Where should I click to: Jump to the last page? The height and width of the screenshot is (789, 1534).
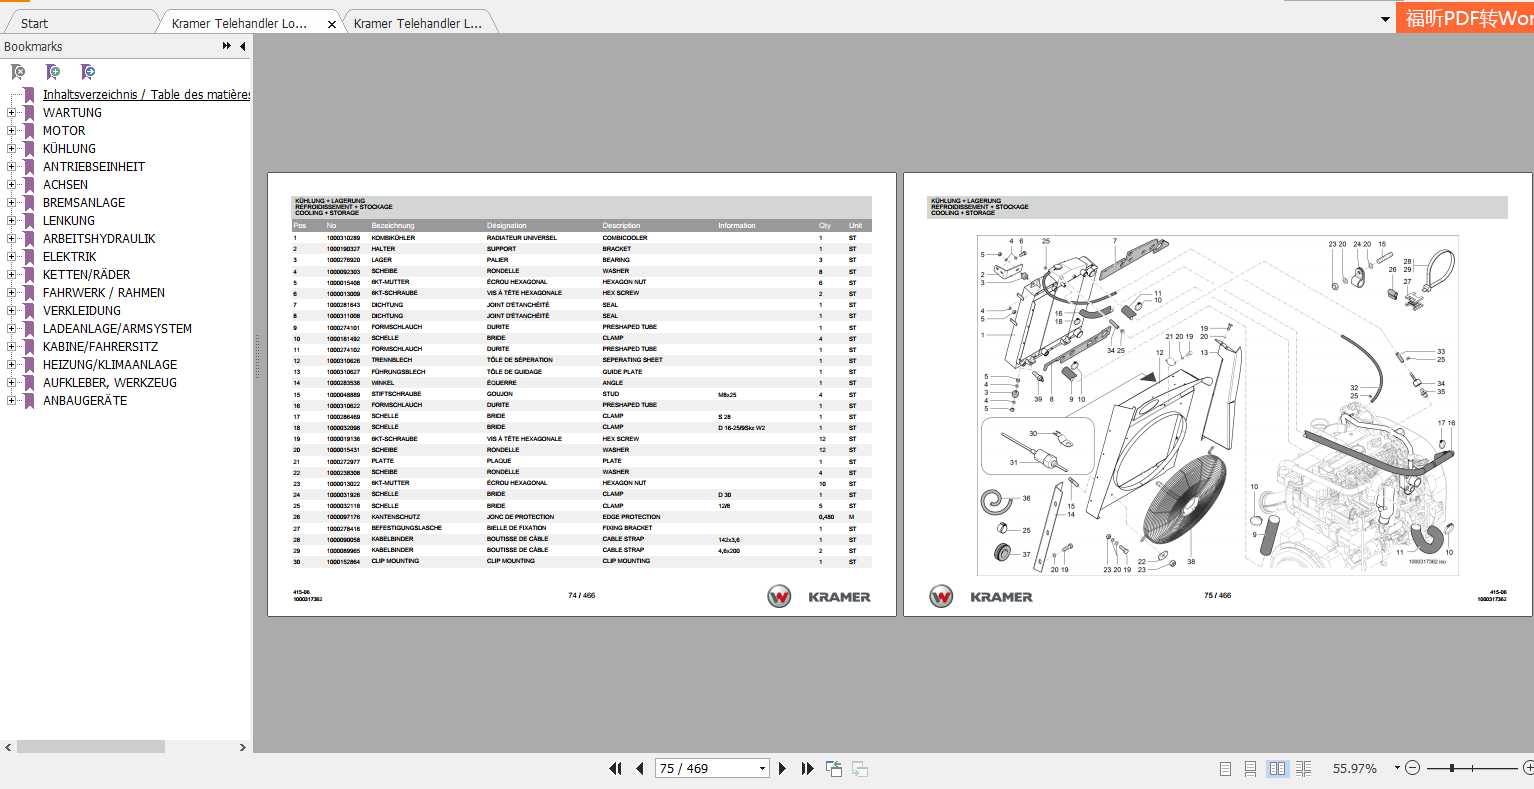(x=808, y=768)
